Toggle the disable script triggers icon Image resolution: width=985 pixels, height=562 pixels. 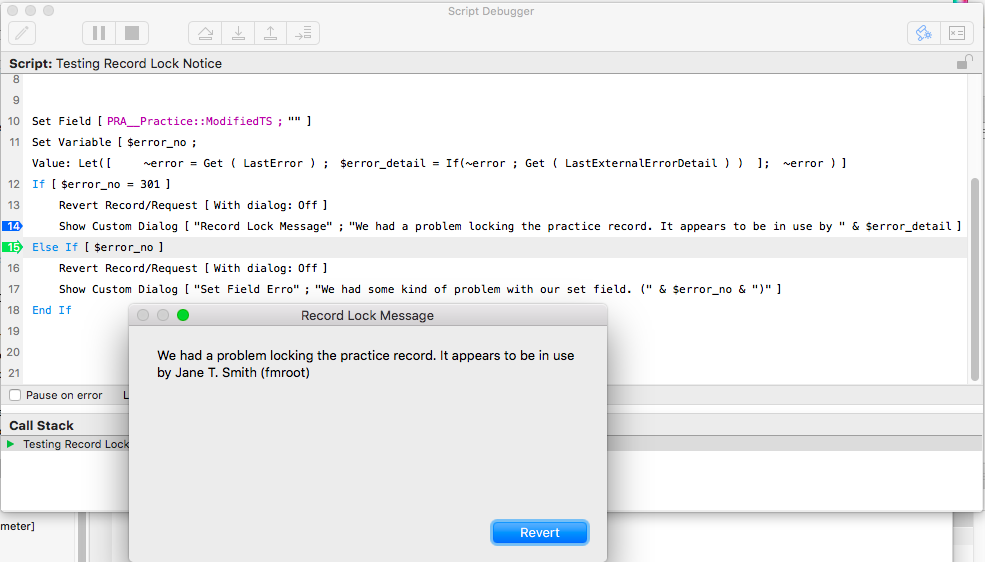click(924, 33)
